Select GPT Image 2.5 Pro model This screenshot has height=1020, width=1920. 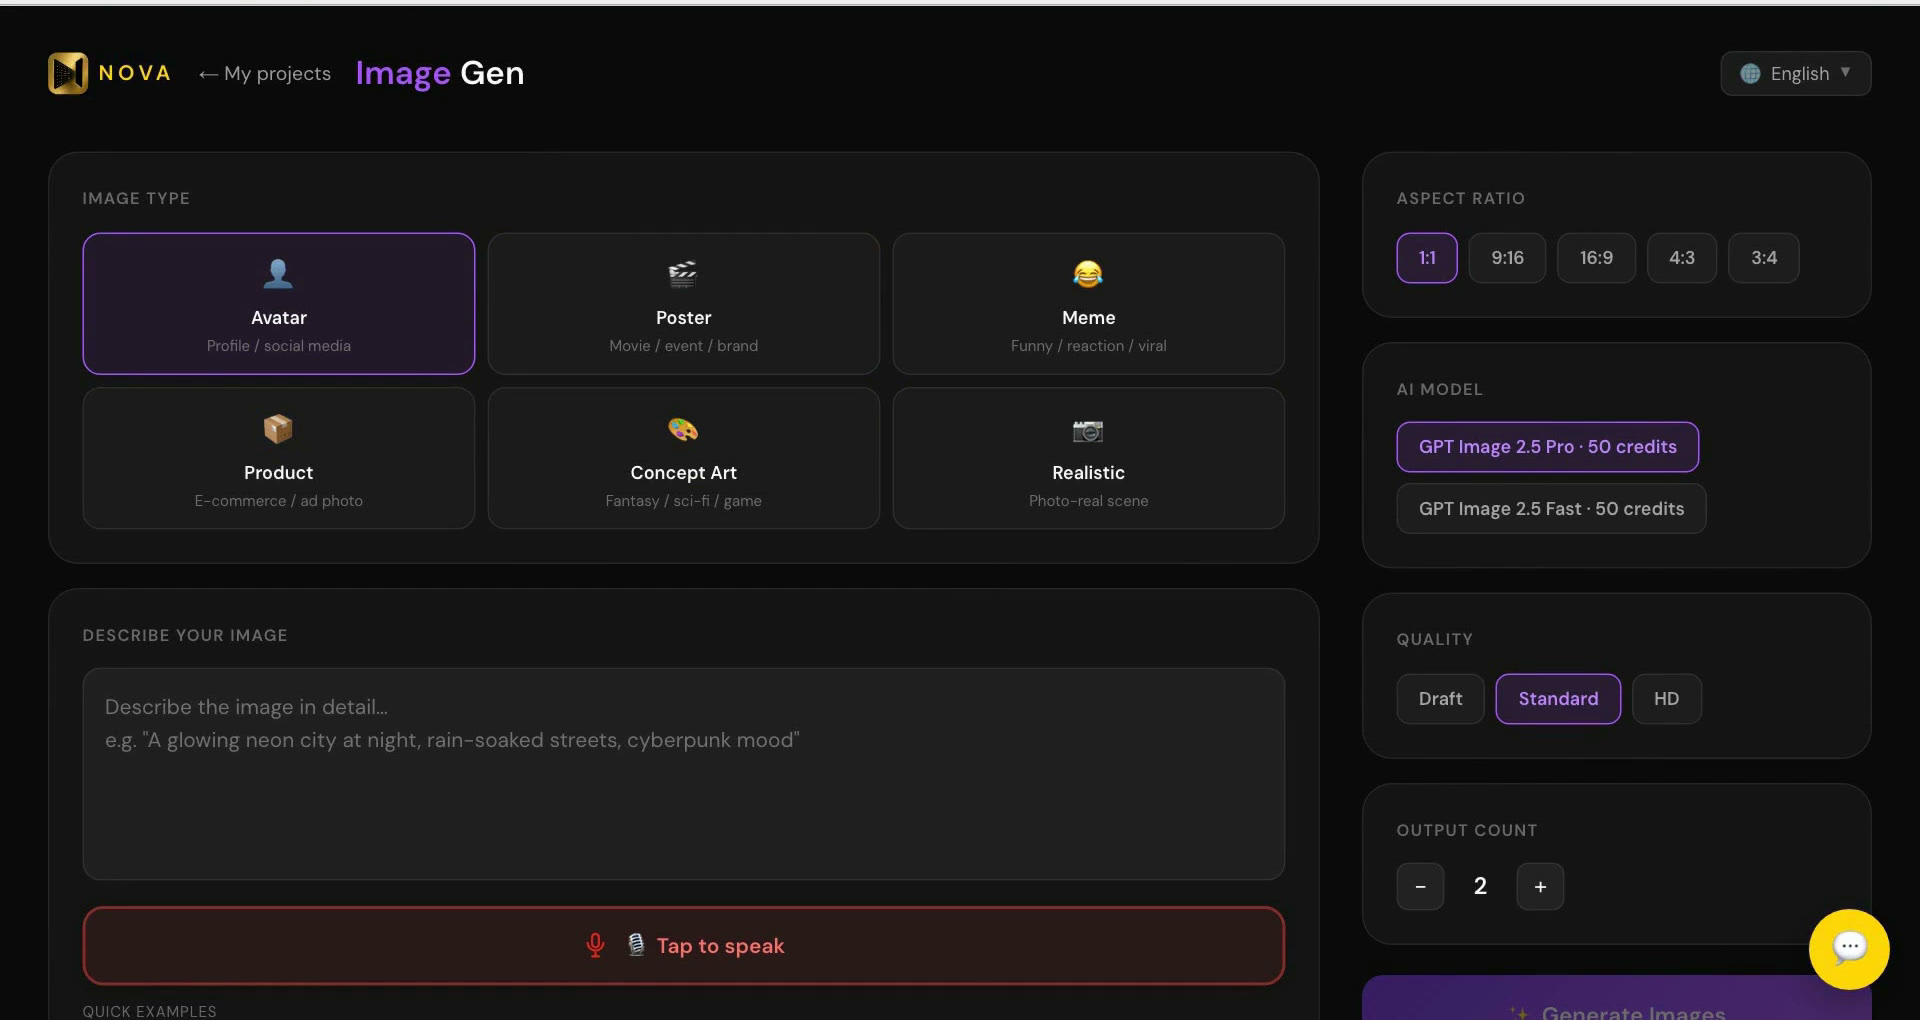1548,447
